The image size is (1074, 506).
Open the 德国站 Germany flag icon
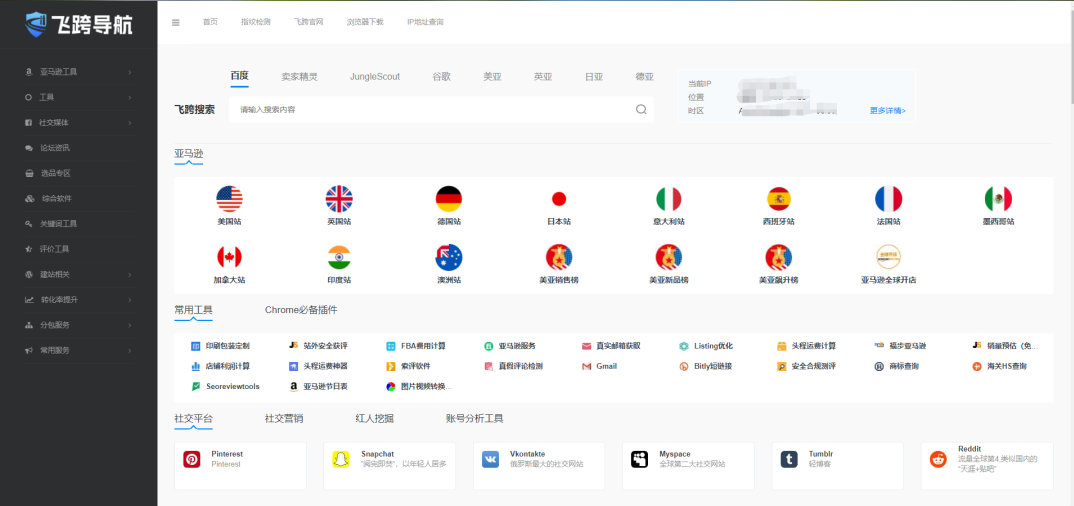coord(449,199)
